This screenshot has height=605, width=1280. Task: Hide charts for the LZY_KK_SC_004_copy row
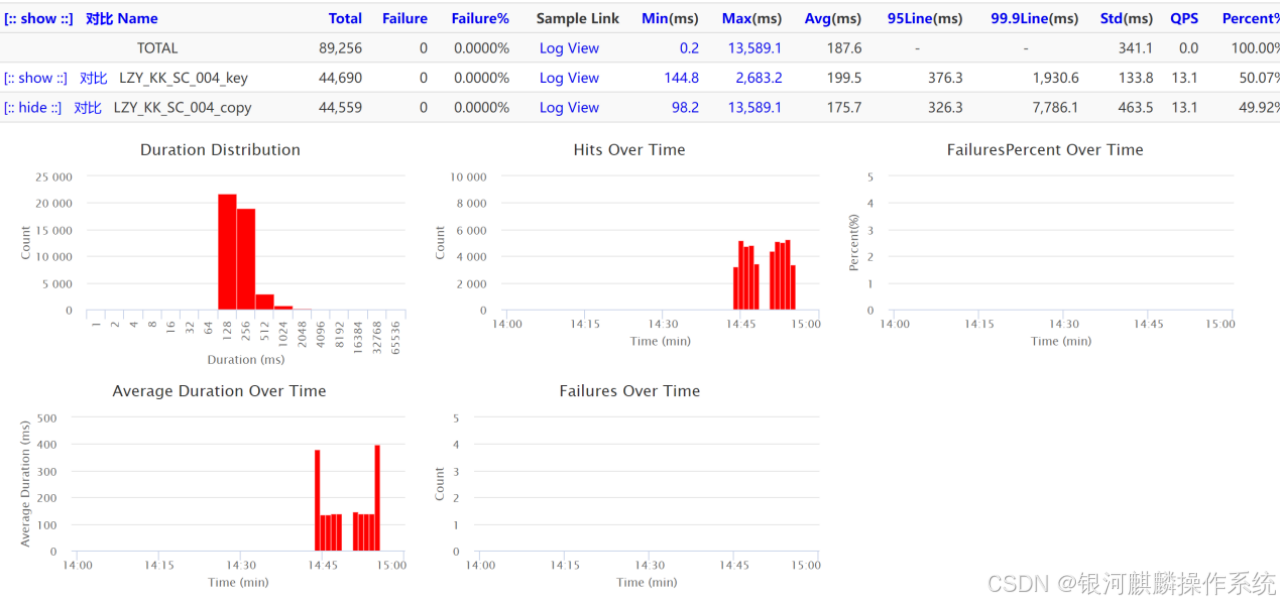(33, 108)
